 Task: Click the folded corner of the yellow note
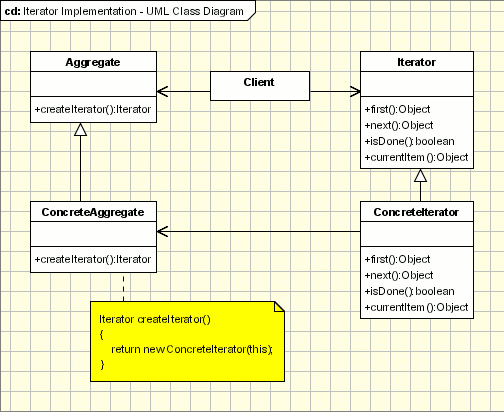pos(279,307)
